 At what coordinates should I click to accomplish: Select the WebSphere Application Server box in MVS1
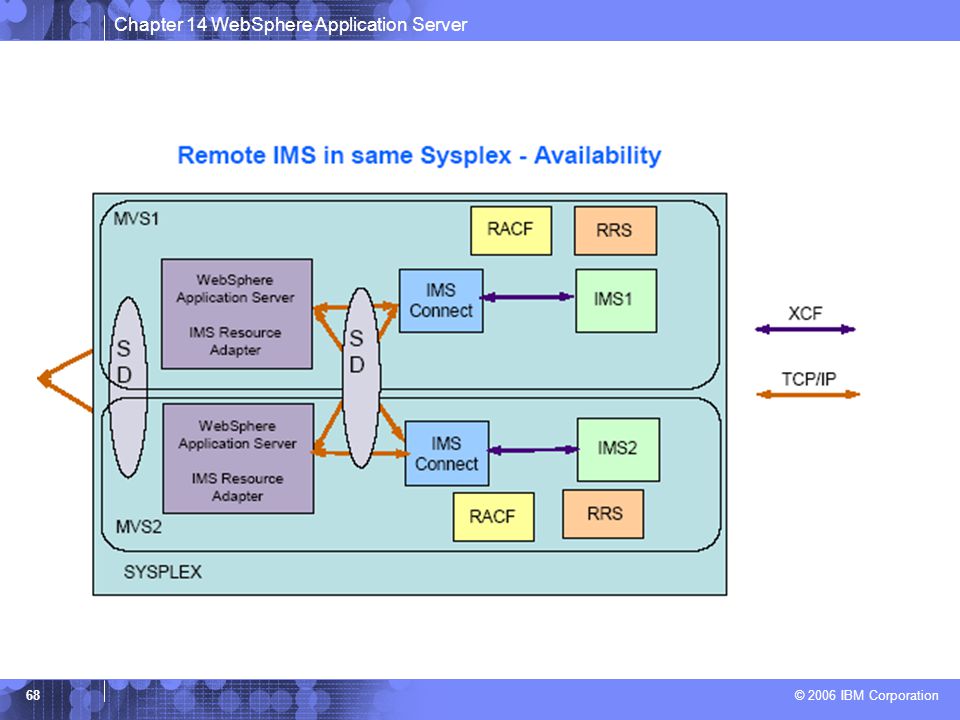[237, 314]
